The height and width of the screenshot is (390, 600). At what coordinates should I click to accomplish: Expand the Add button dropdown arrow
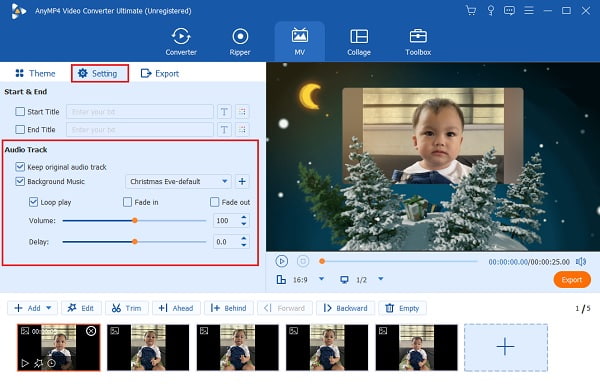click(x=49, y=308)
